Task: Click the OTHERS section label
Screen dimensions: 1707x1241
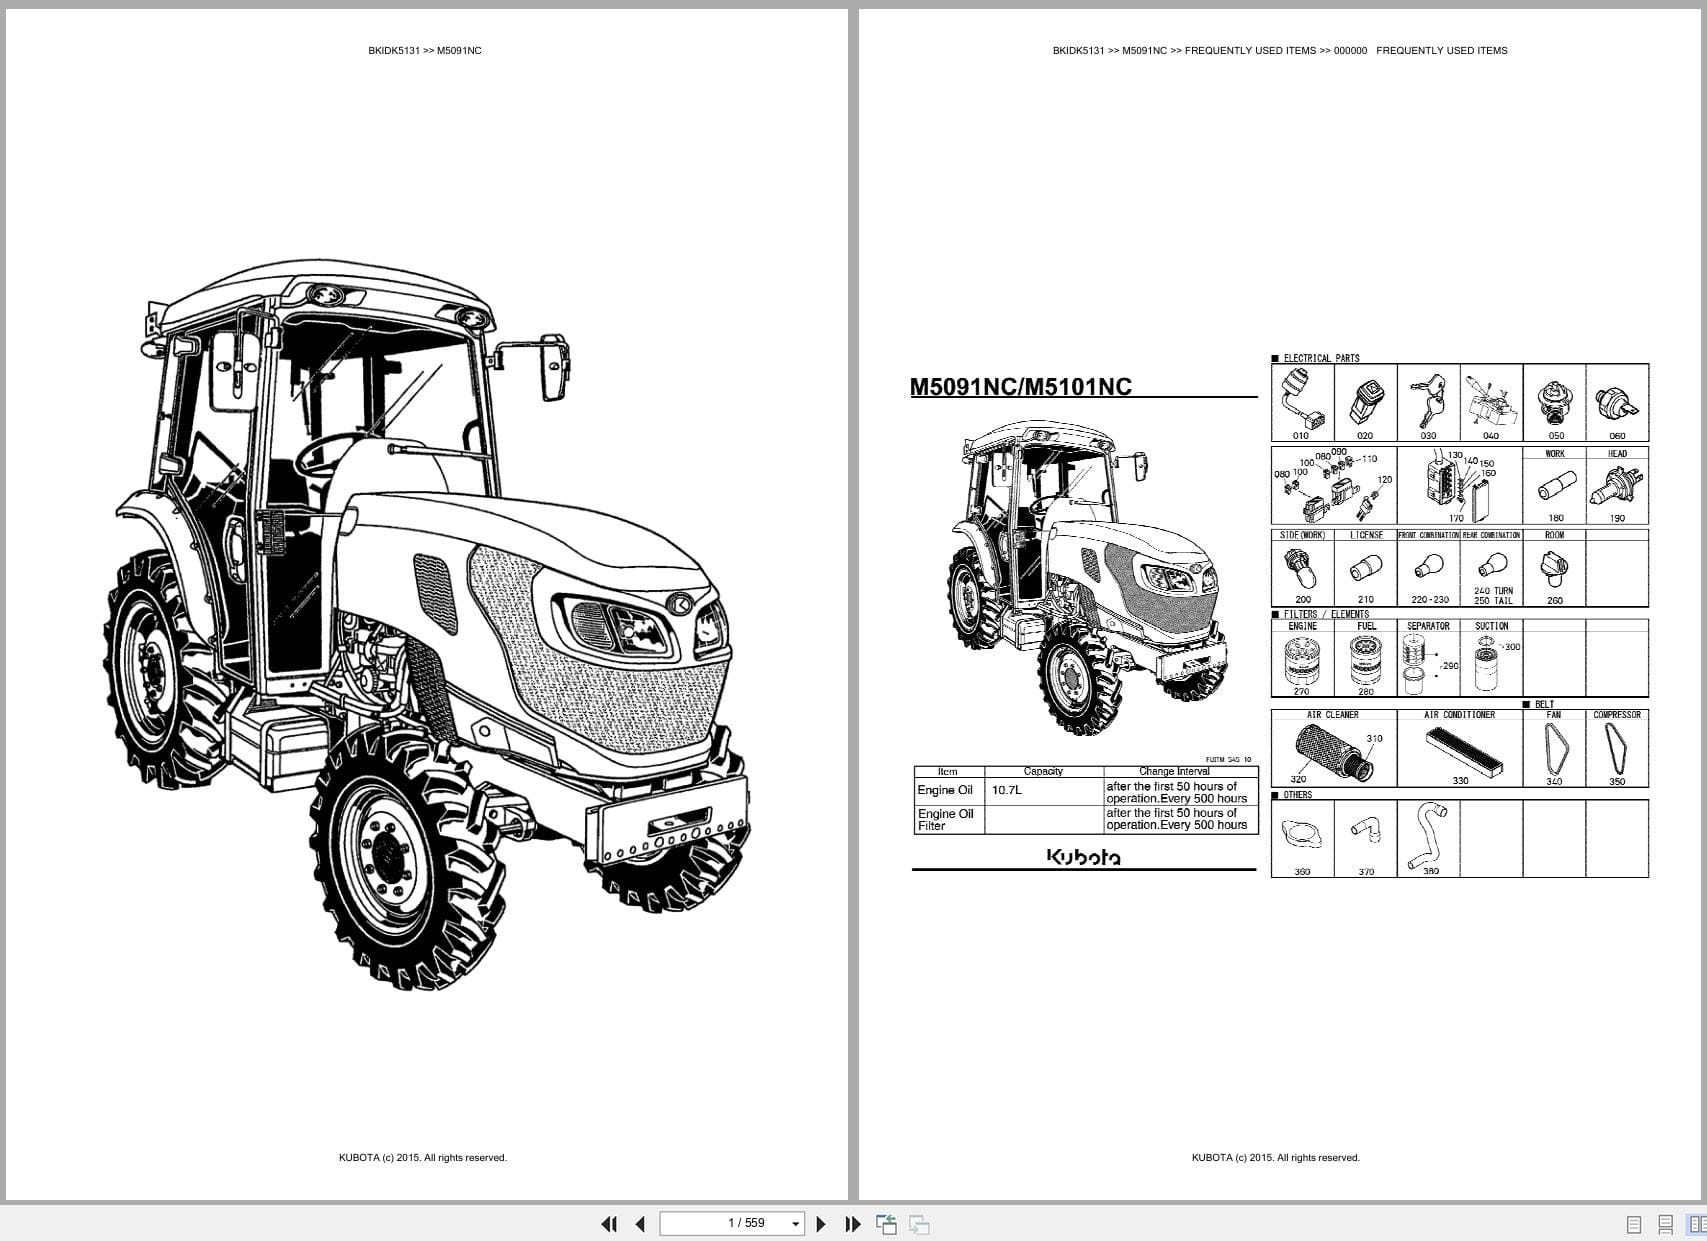Action: tap(1298, 795)
